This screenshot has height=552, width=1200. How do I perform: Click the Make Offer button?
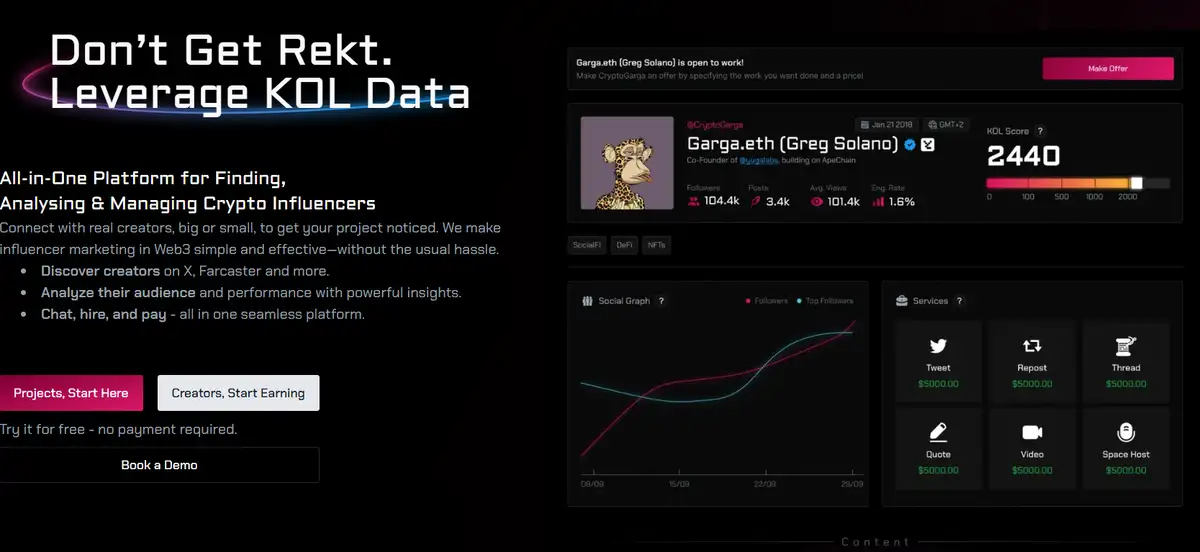(1107, 68)
